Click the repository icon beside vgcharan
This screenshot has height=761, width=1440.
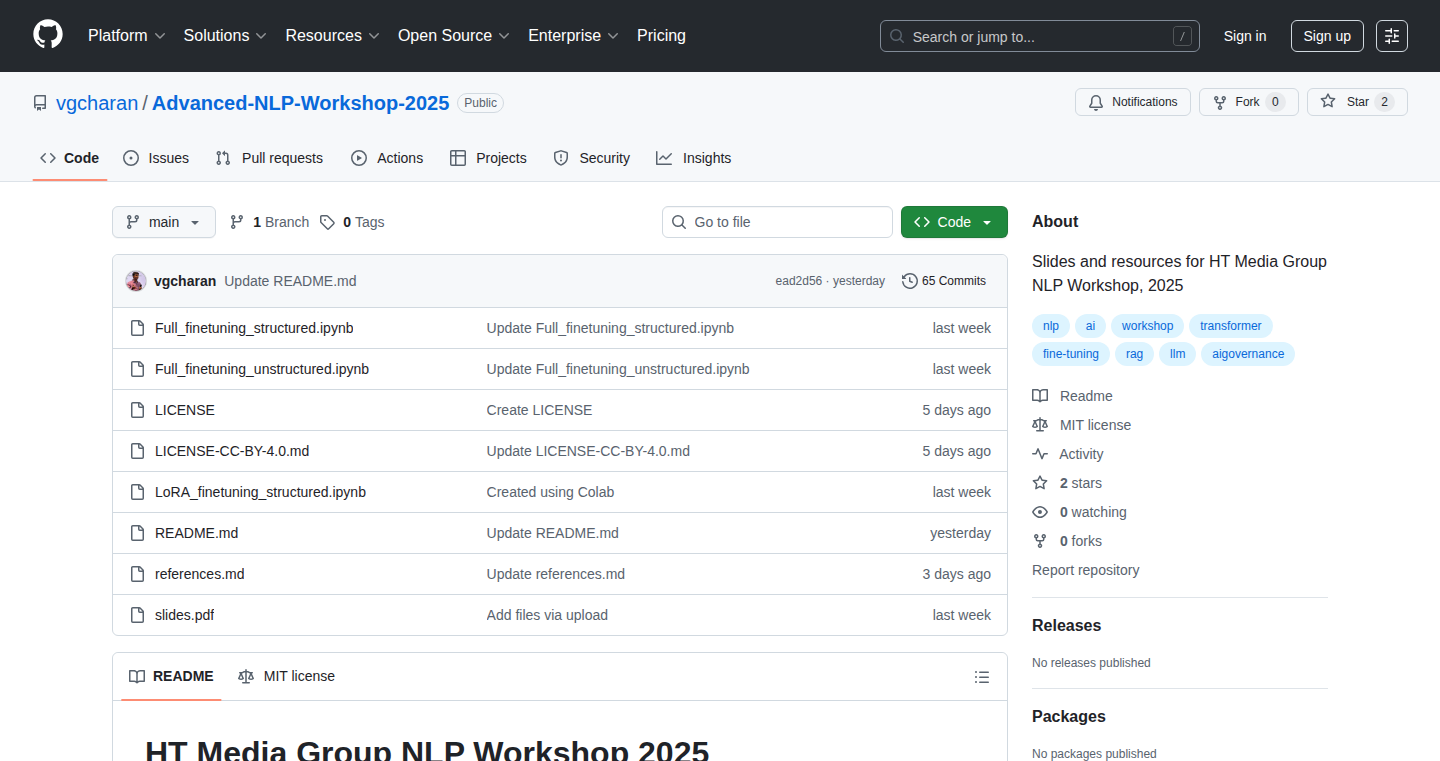40,103
